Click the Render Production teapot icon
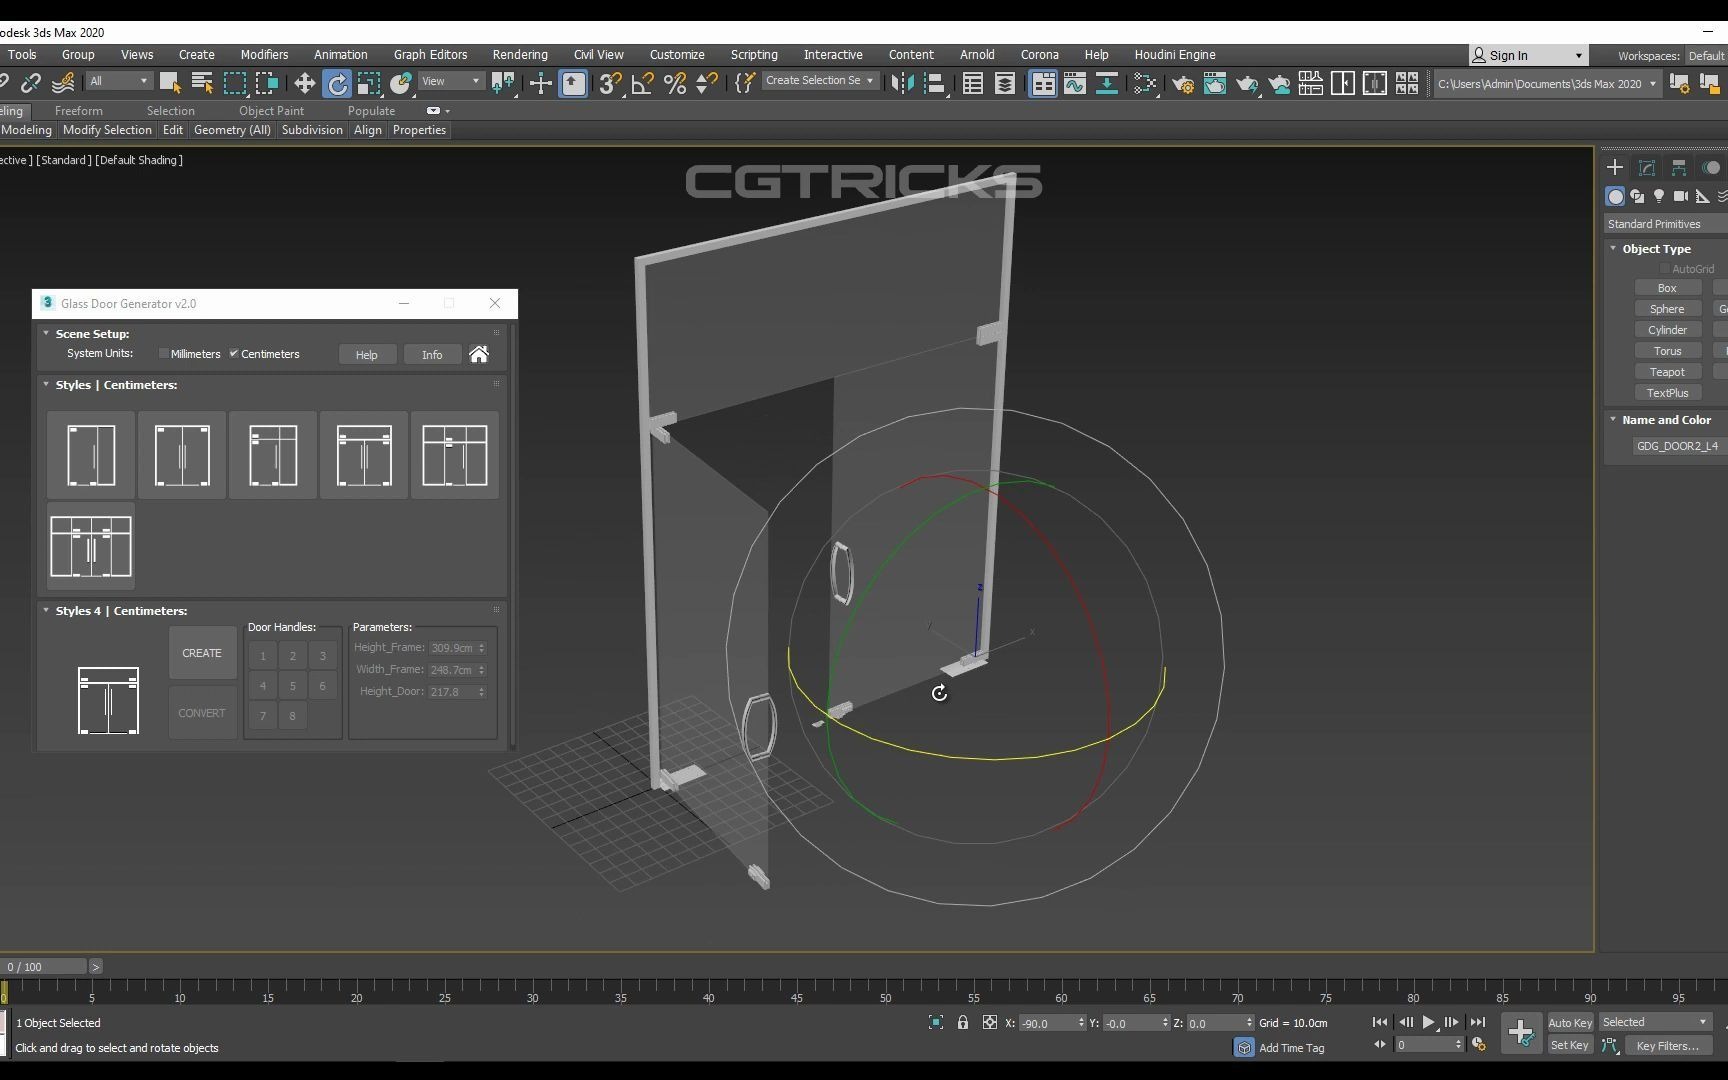1728x1080 pixels. (1247, 84)
